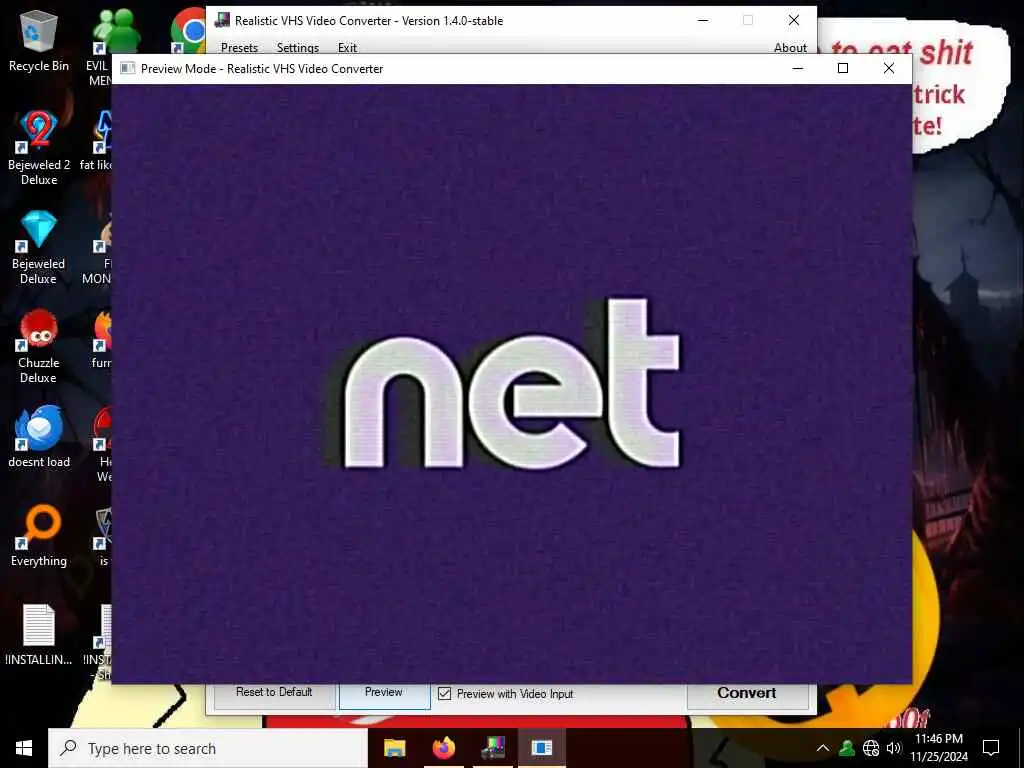Click the VHS Converter title bar icon

click(x=222, y=20)
